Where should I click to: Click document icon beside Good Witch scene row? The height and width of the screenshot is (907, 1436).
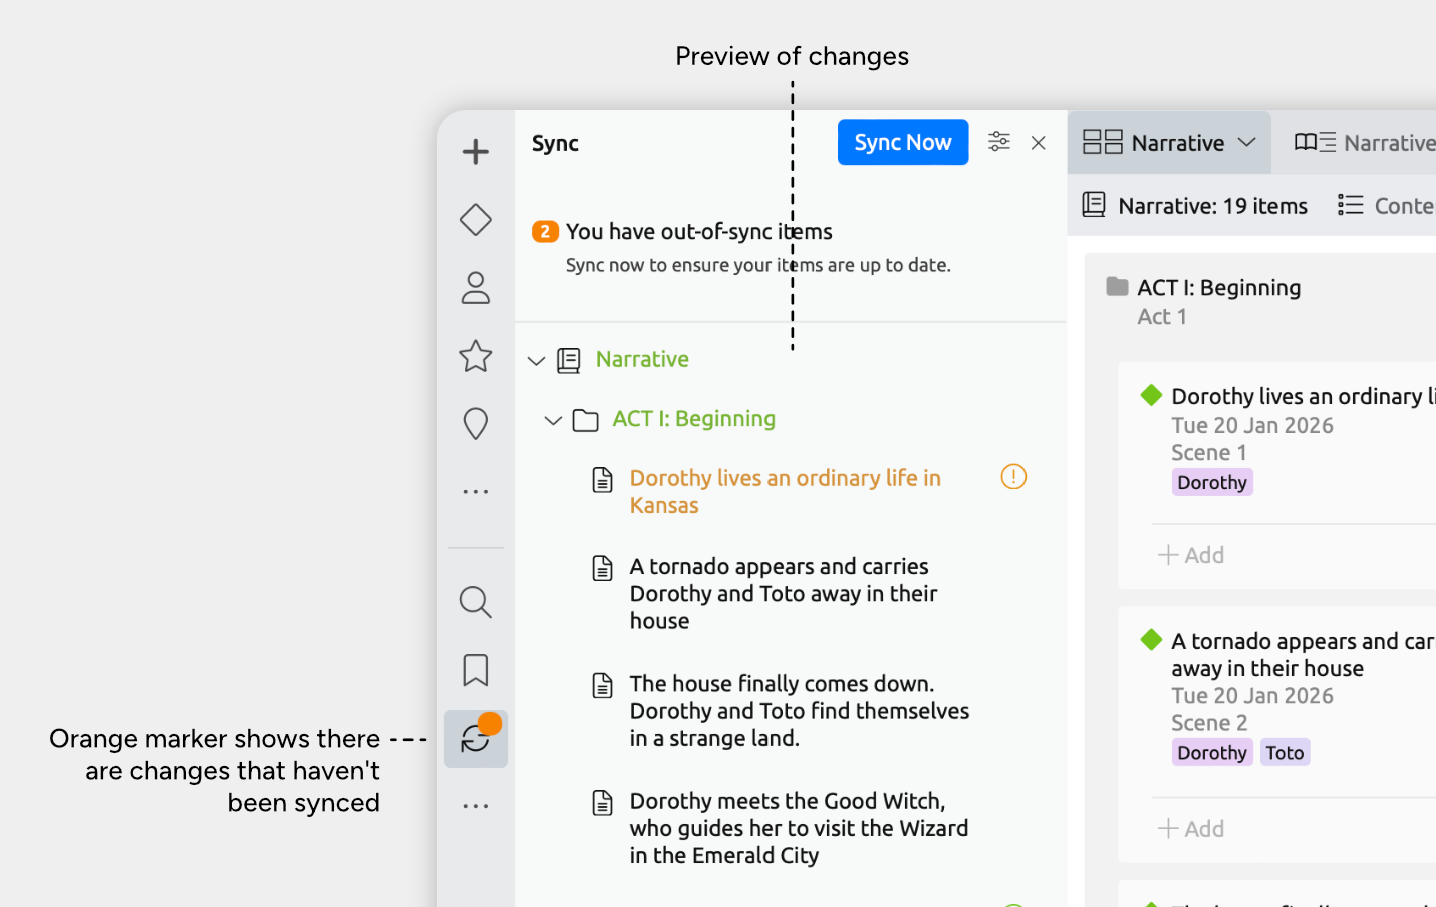click(602, 803)
